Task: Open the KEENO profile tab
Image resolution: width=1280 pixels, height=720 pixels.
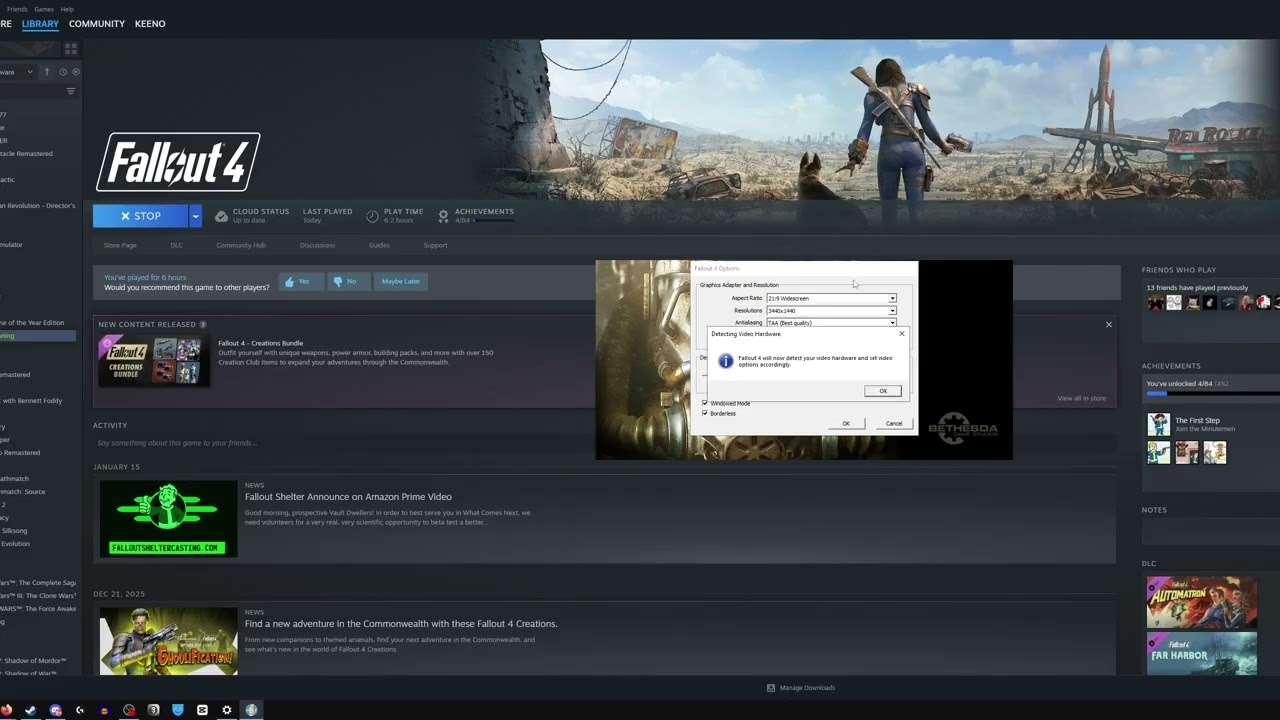Action: click(x=150, y=23)
